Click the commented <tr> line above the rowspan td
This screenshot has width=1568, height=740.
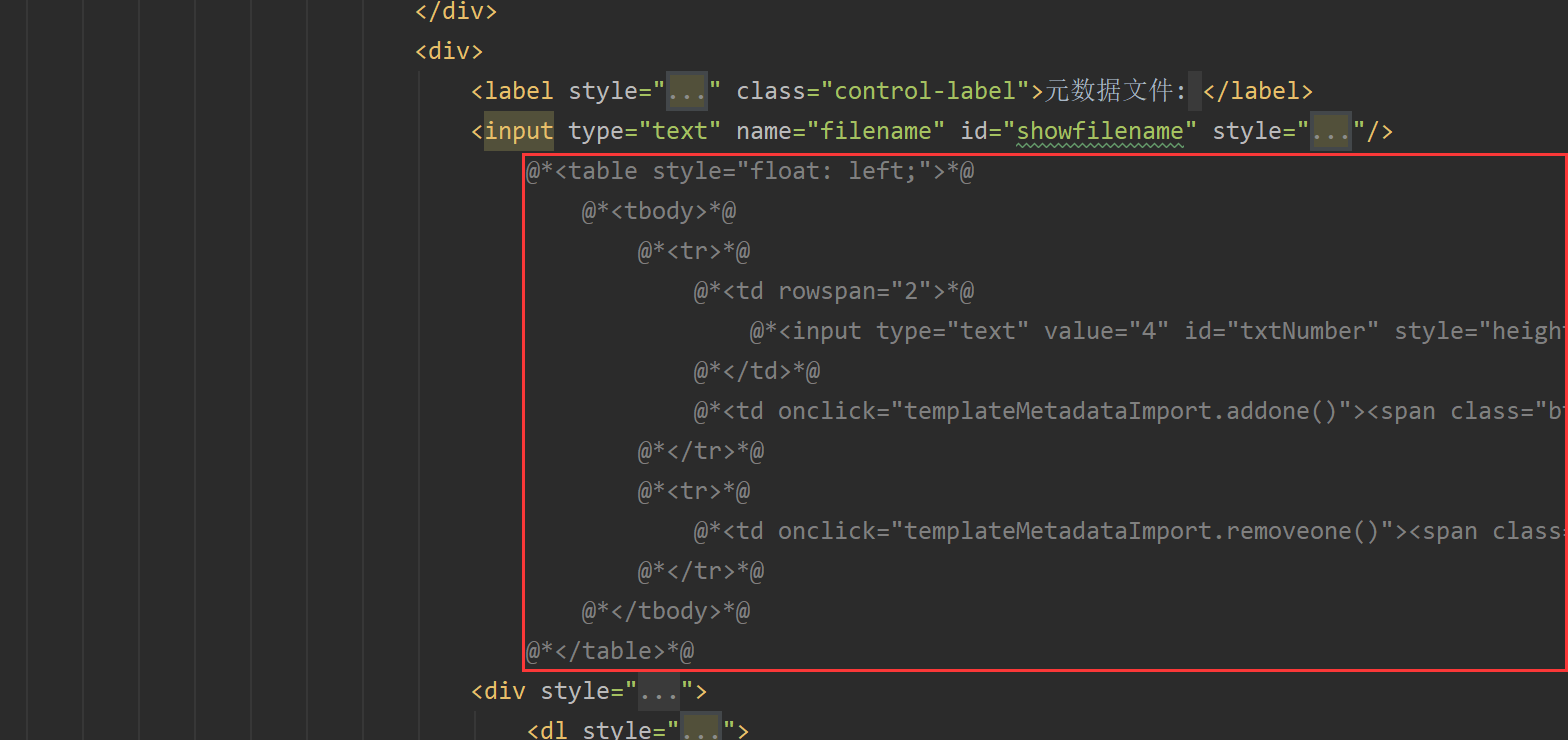tap(695, 251)
